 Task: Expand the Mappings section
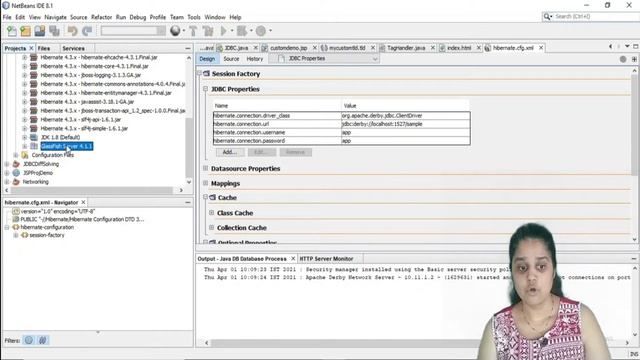(205, 183)
